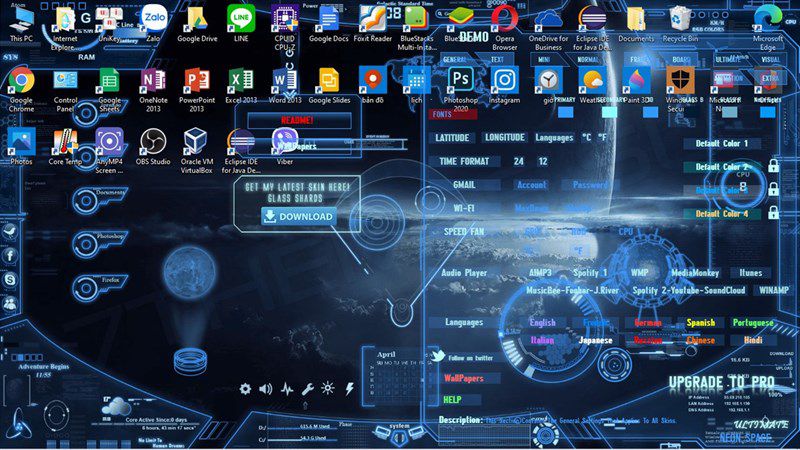
Task: Click the DOWNLOAD button for Glass Shards
Action: tap(299, 216)
